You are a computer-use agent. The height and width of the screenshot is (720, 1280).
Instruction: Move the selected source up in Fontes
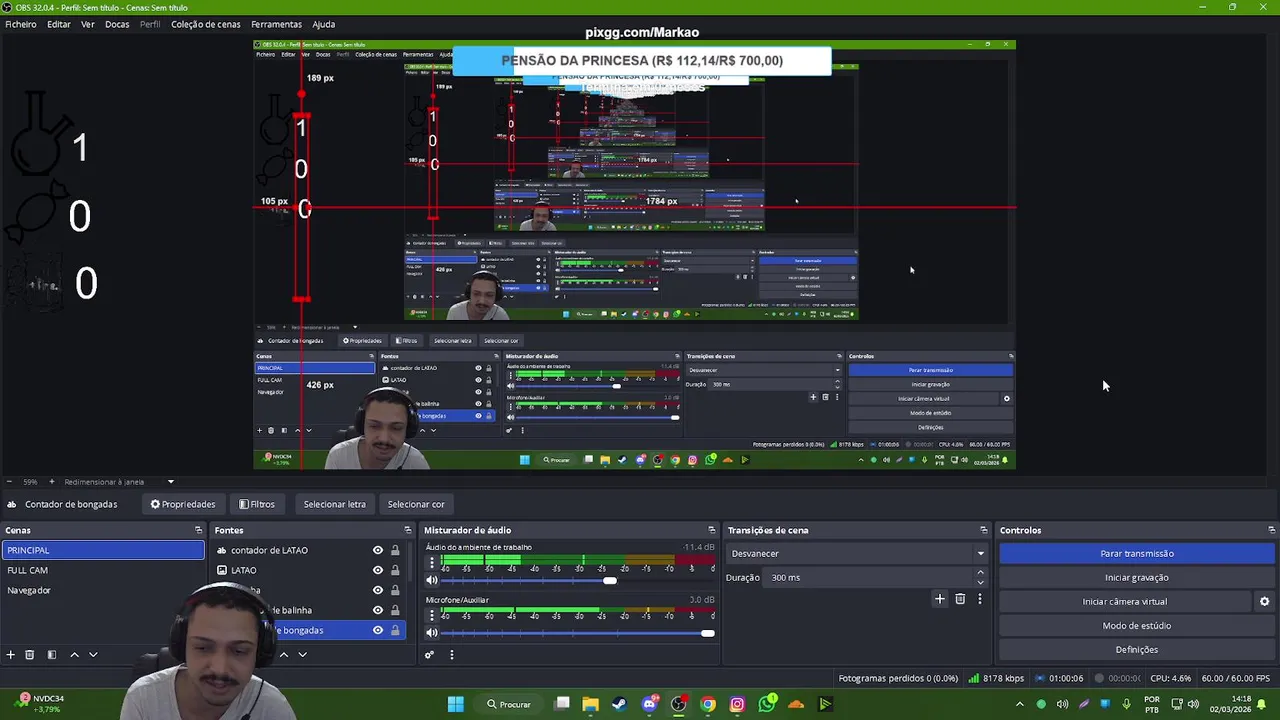pos(283,655)
